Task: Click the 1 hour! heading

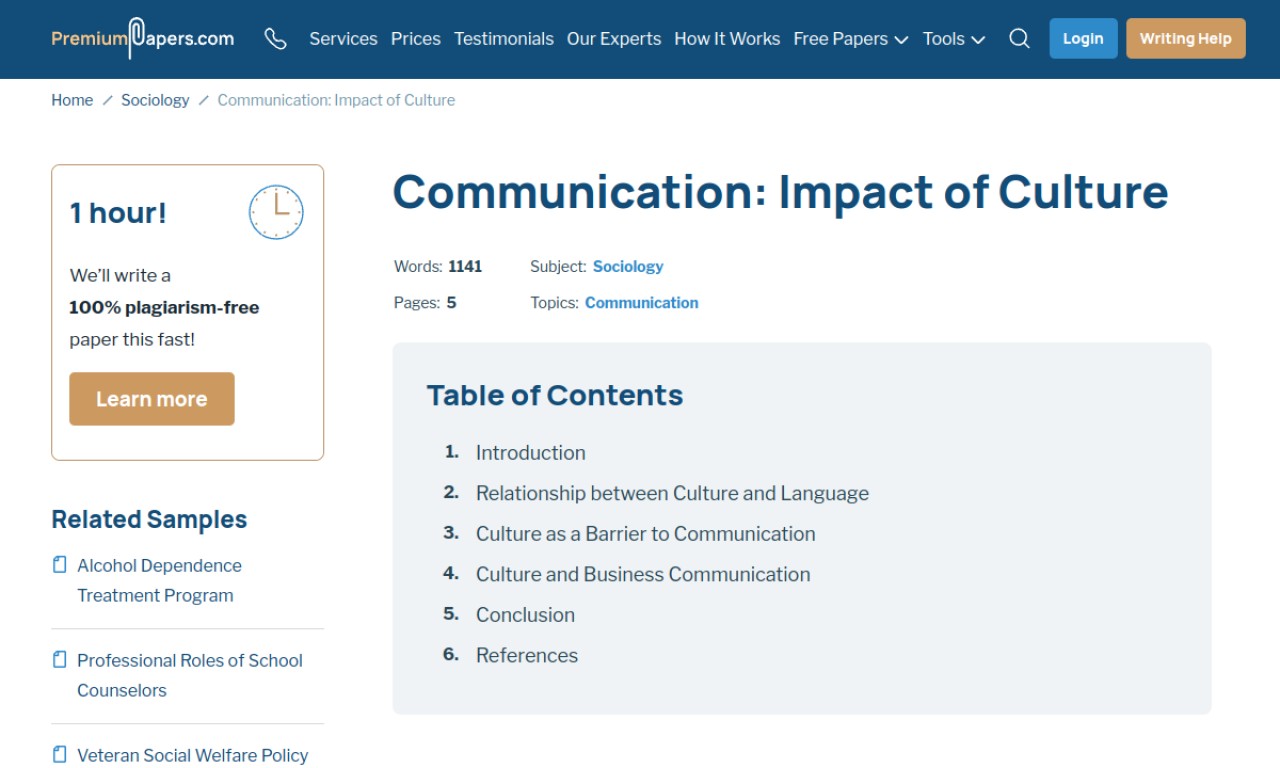Action: (x=118, y=213)
